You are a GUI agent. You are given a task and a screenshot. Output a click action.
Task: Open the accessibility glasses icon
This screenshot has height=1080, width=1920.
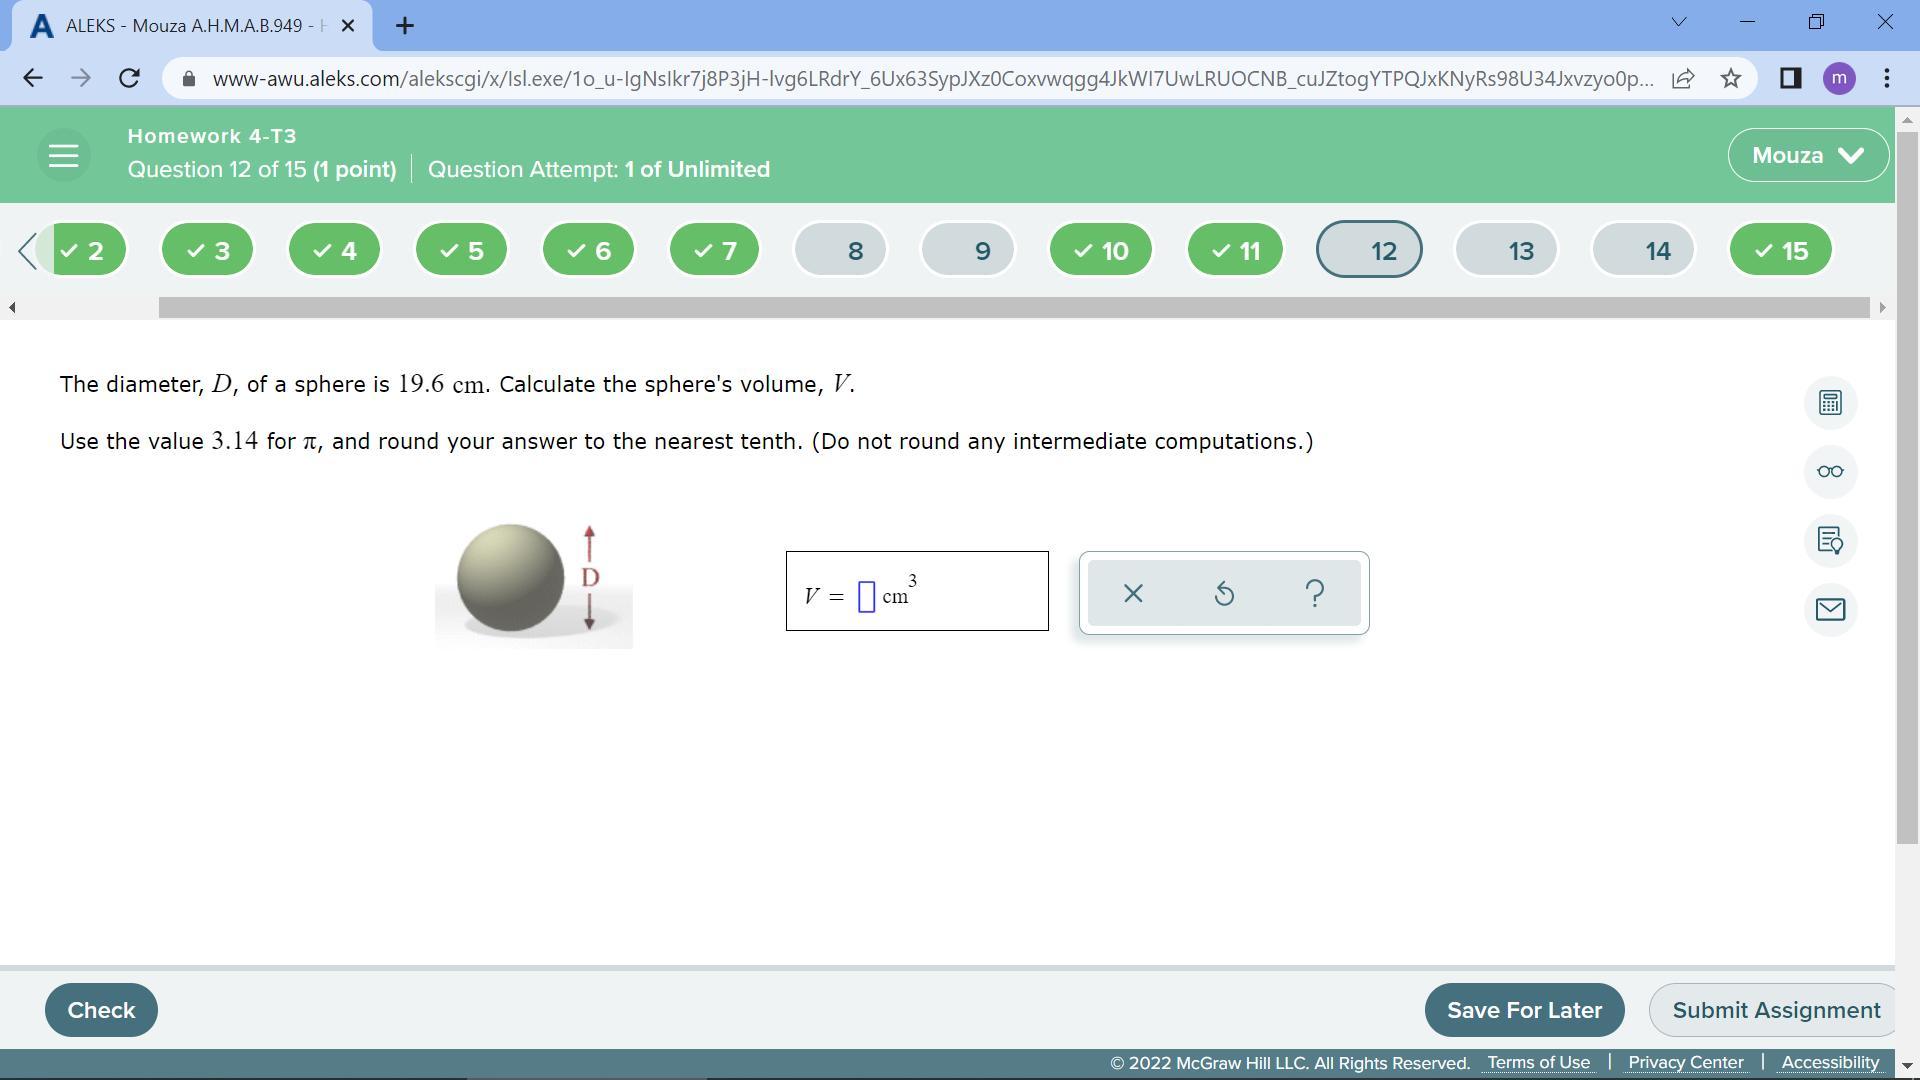[x=1830, y=472]
